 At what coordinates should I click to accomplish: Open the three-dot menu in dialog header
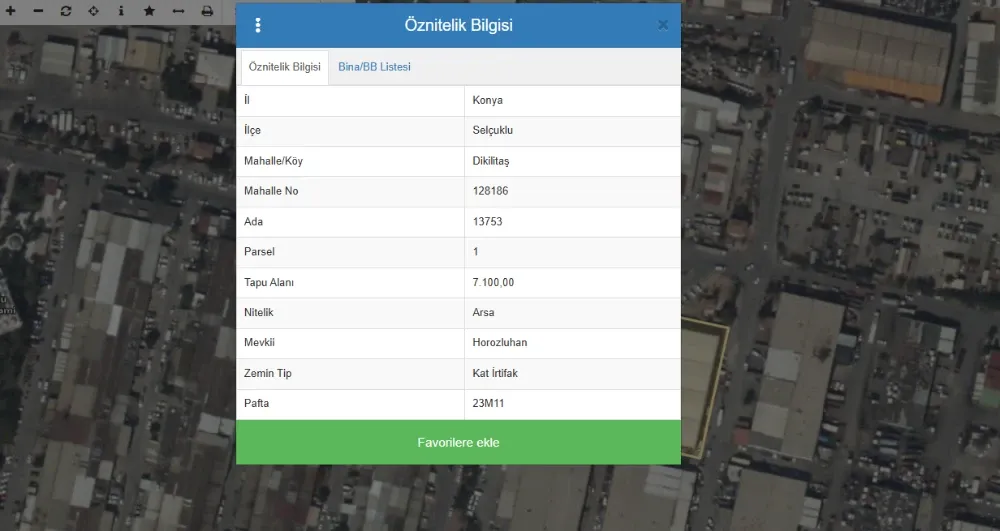pyautogui.click(x=258, y=26)
